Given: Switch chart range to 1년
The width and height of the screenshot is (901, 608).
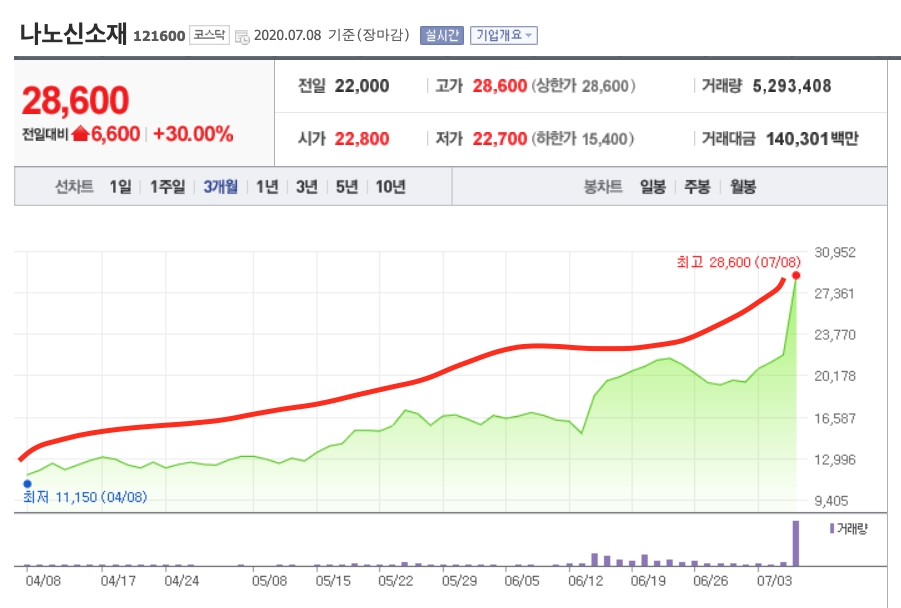Looking at the screenshot, I should (x=267, y=187).
